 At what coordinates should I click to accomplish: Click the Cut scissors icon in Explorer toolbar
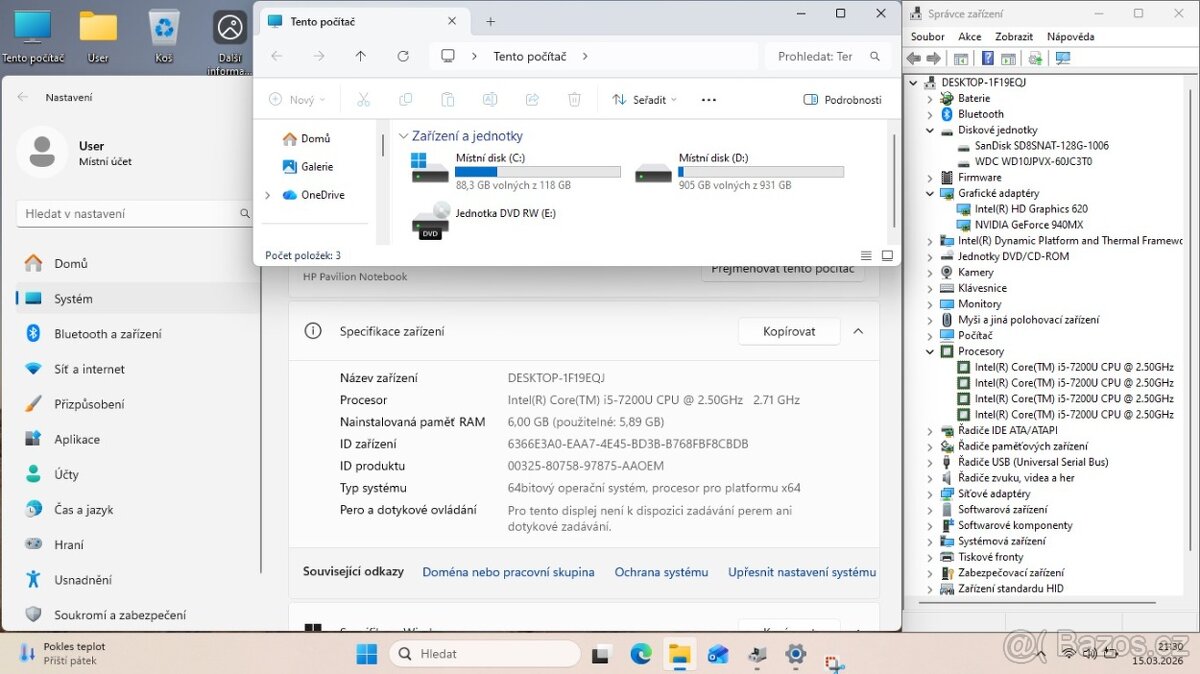coord(364,99)
